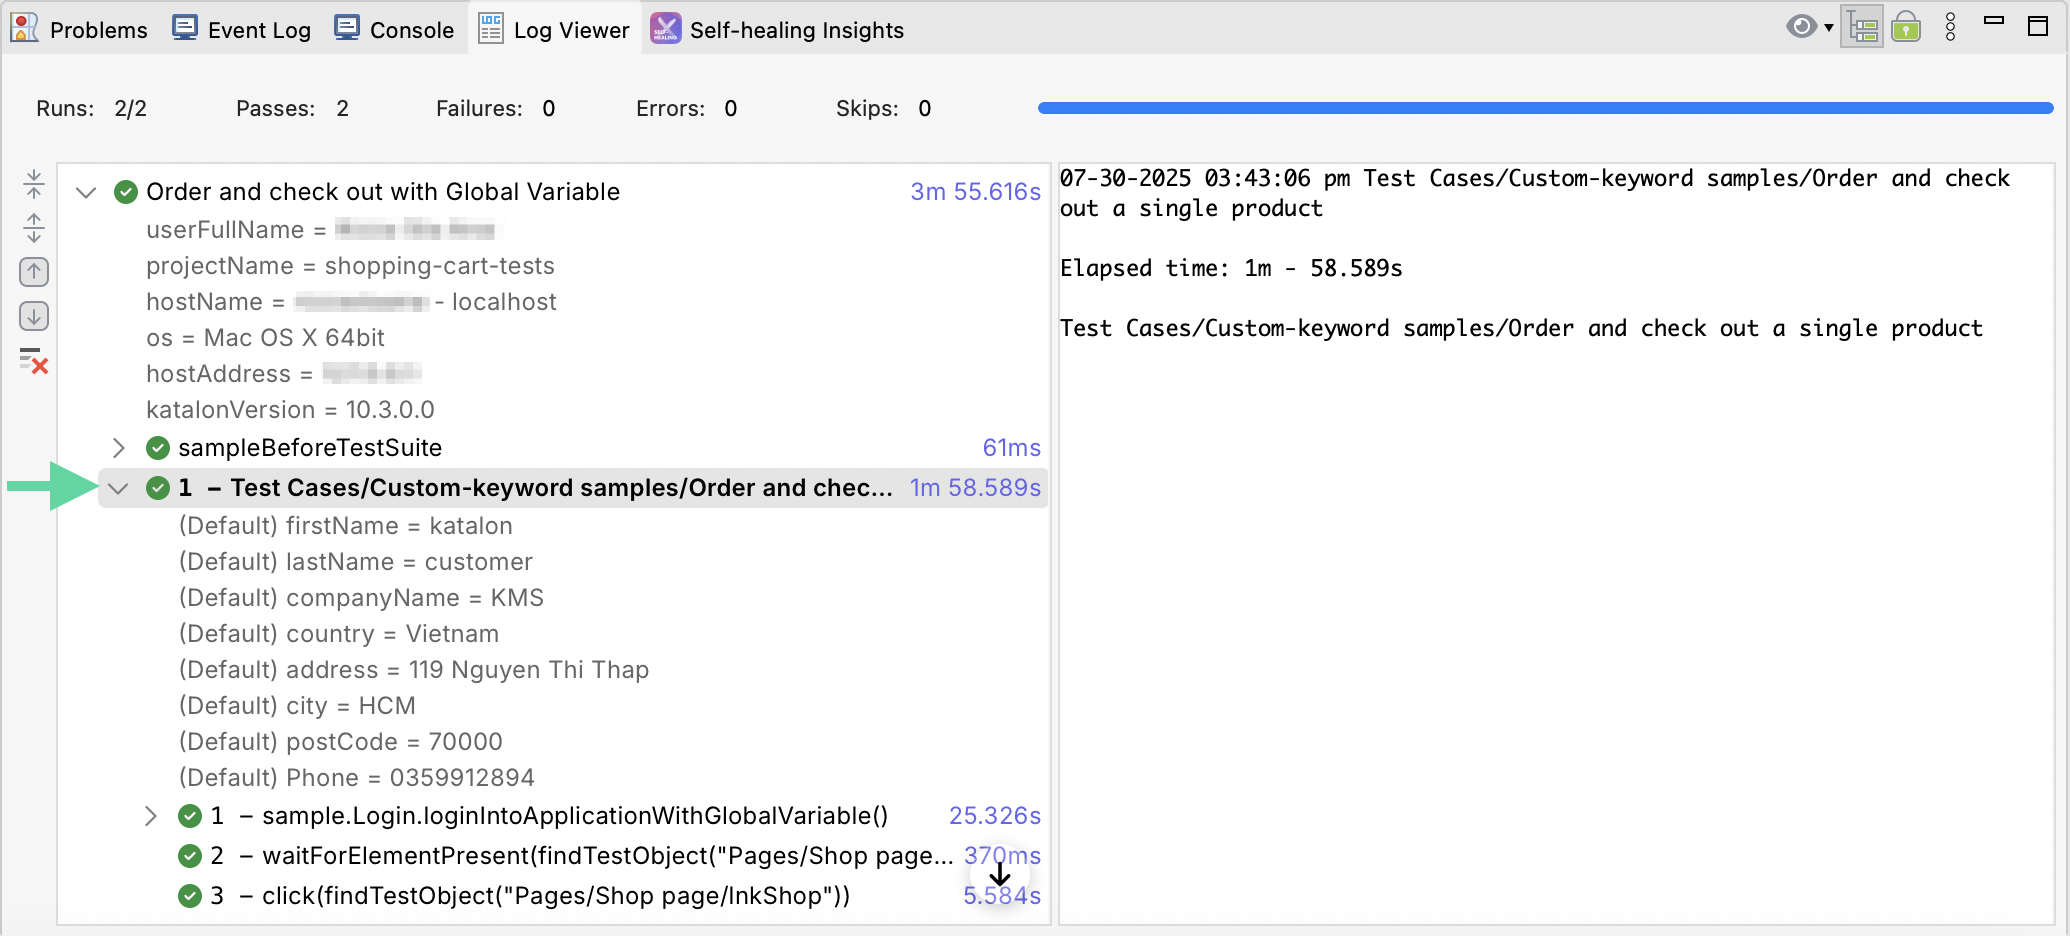This screenshot has height=936, width=2070.
Task: Click the blue test progress bar
Action: tap(1545, 108)
